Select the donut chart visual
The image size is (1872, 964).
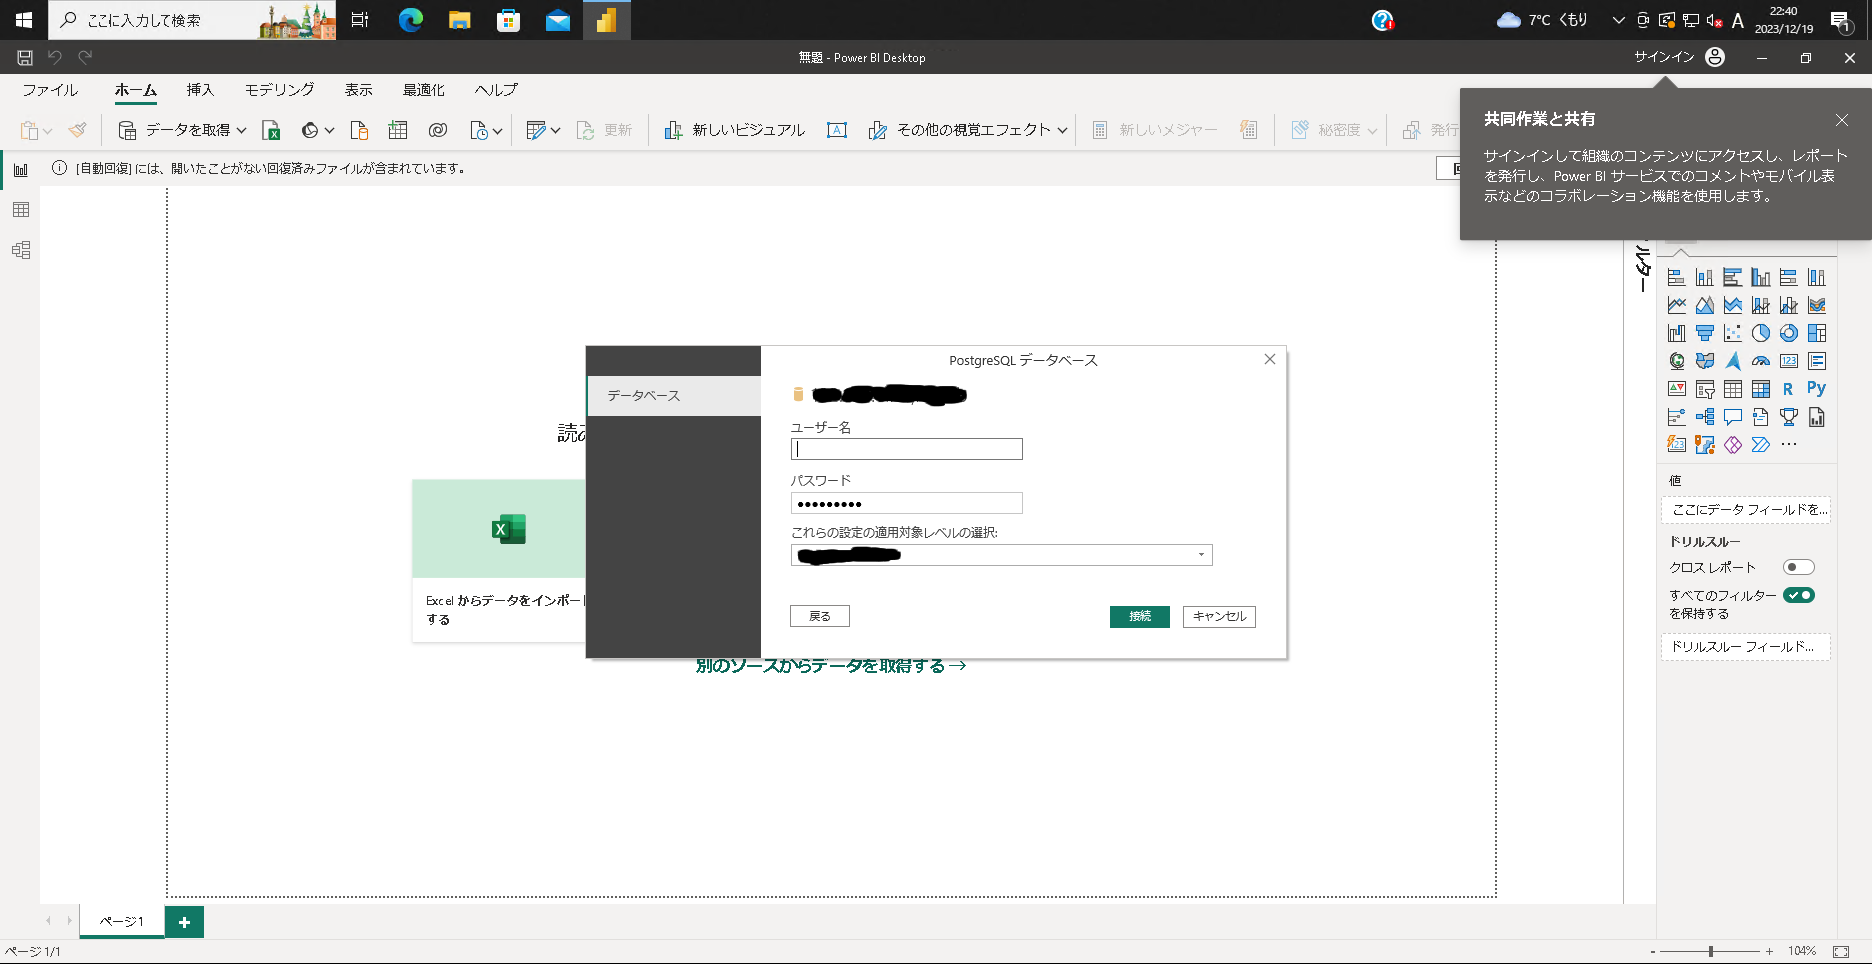tap(1789, 333)
